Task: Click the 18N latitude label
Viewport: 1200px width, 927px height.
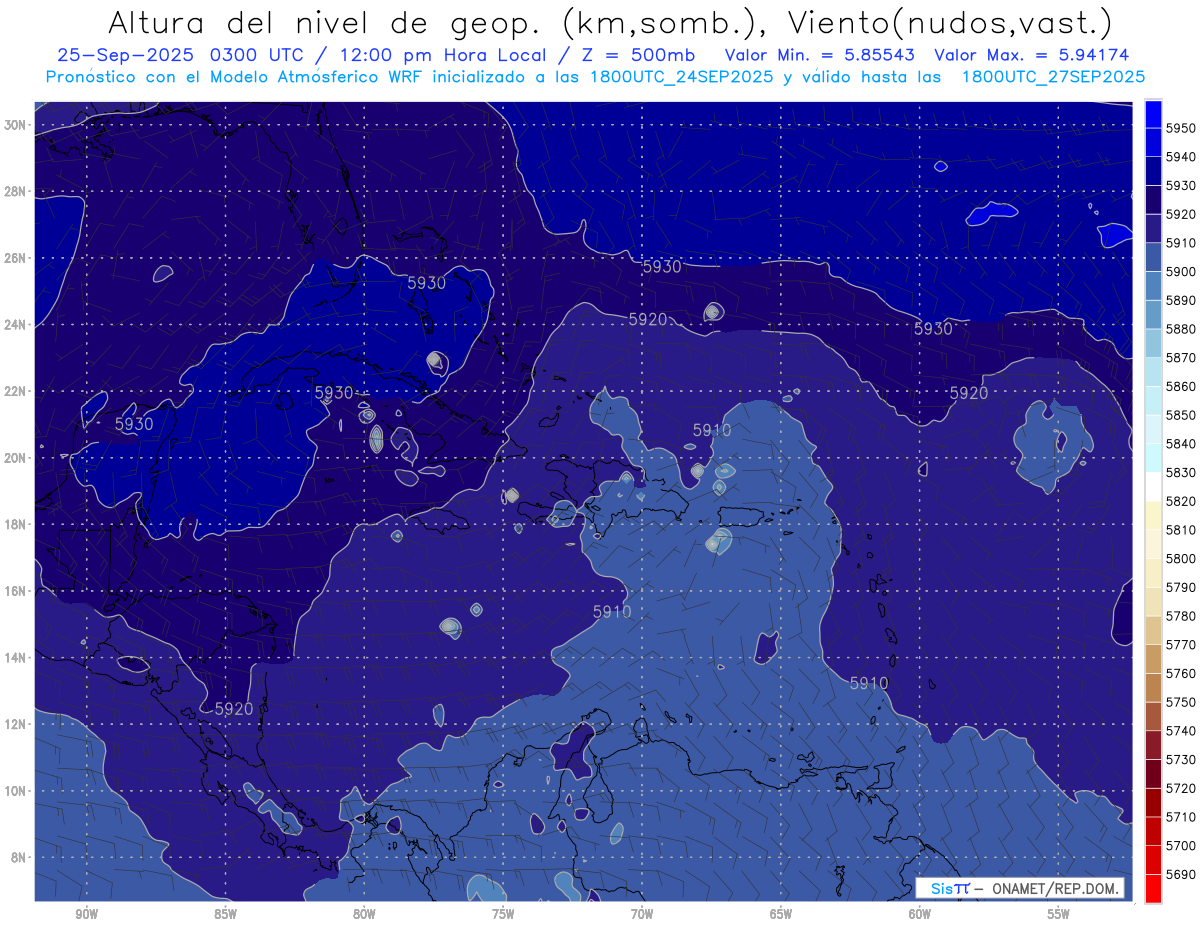Action: click(14, 525)
